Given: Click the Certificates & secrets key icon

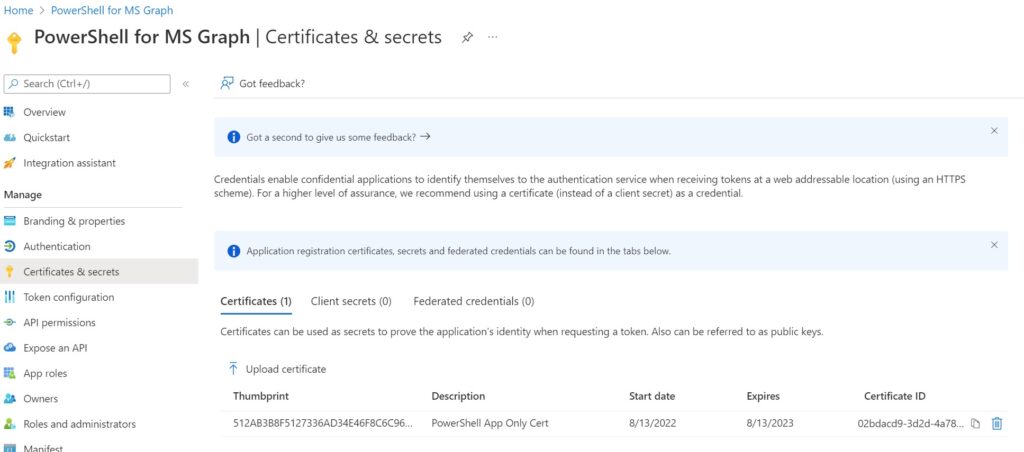Looking at the screenshot, I should click(x=9, y=272).
